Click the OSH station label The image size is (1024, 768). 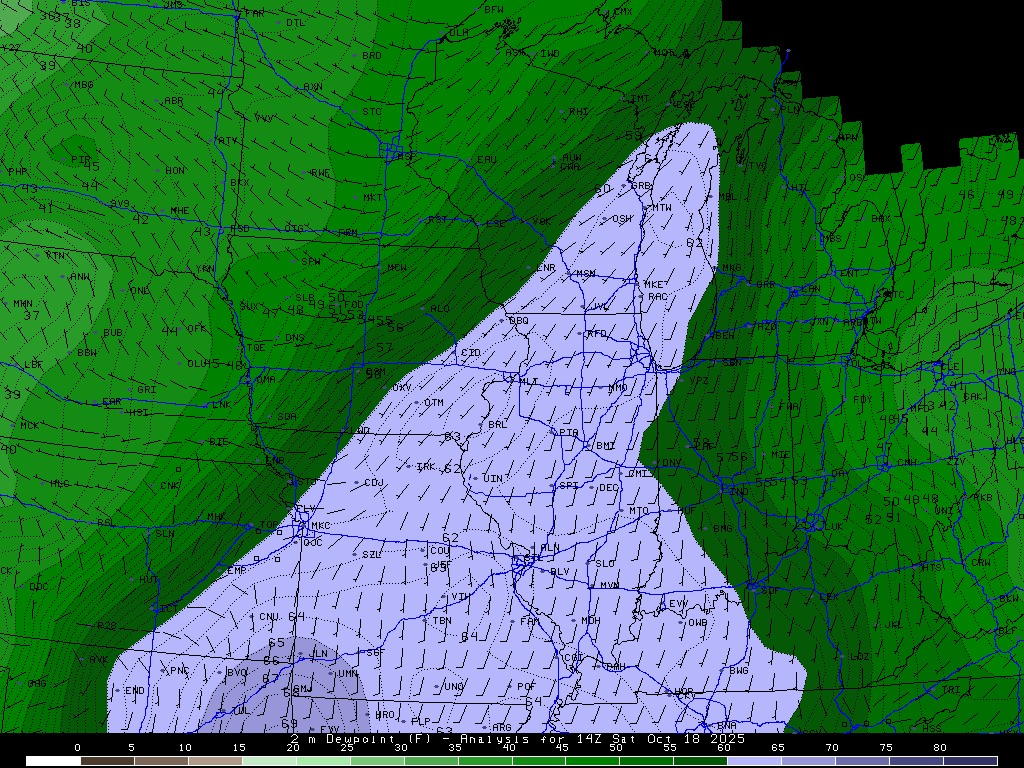pos(622,219)
